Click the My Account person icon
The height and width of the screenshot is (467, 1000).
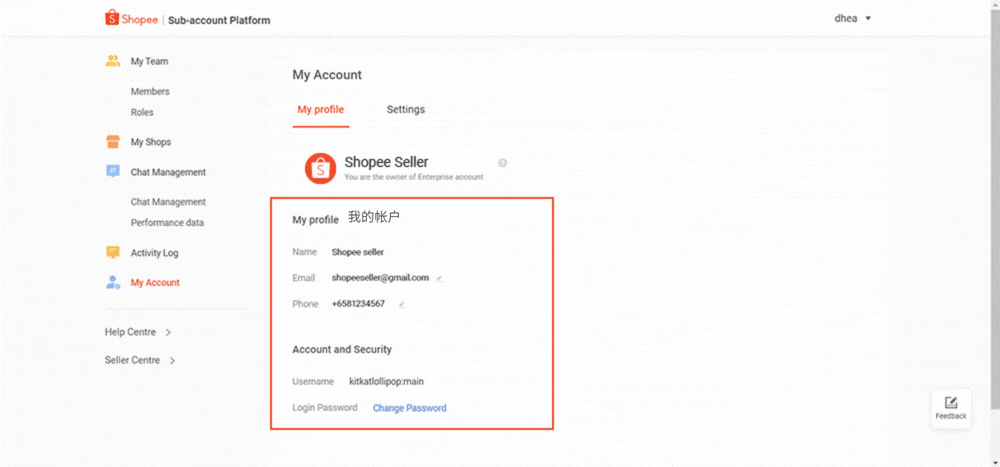click(x=113, y=282)
